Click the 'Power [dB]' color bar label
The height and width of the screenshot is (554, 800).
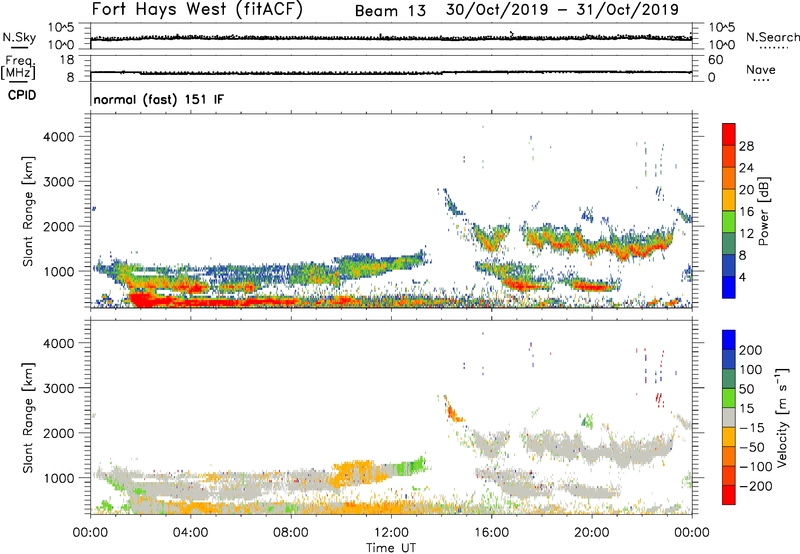click(x=763, y=211)
